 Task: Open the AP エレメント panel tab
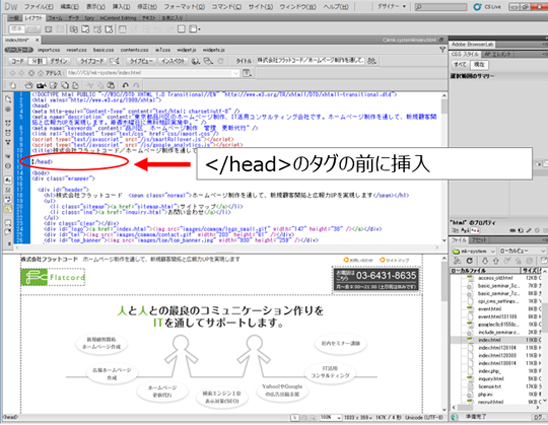pos(498,54)
